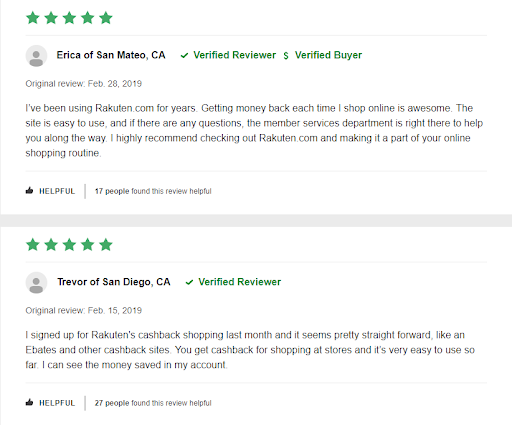Click fifth star in Erica's rating
This screenshot has width=512, height=425.
[x=106, y=18]
